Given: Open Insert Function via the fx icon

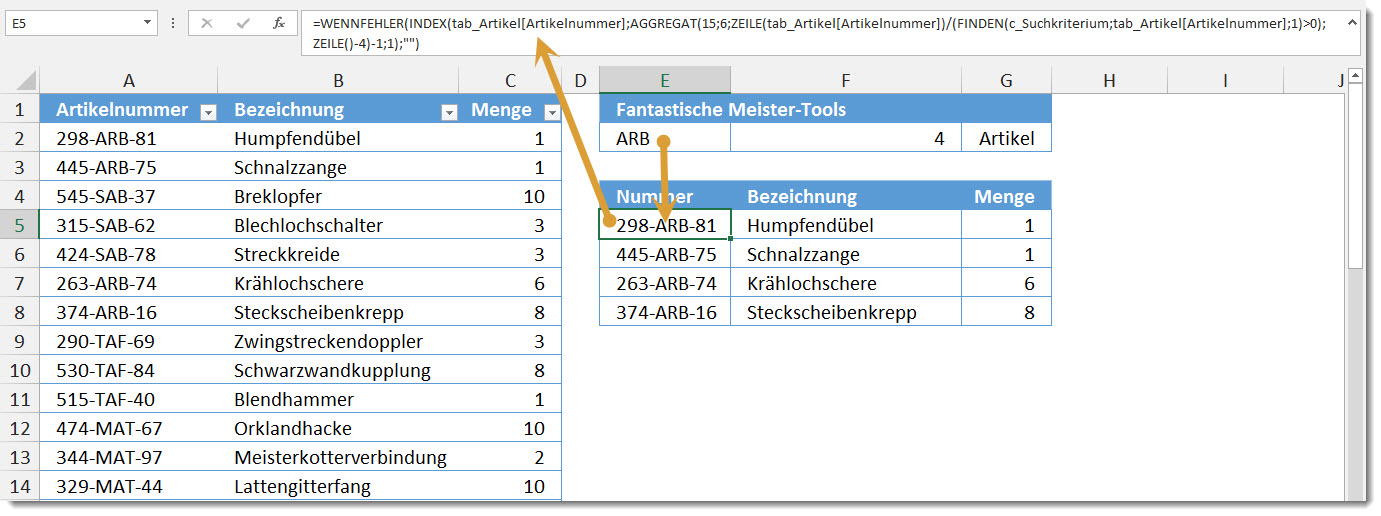Looking at the screenshot, I should (x=279, y=22).
